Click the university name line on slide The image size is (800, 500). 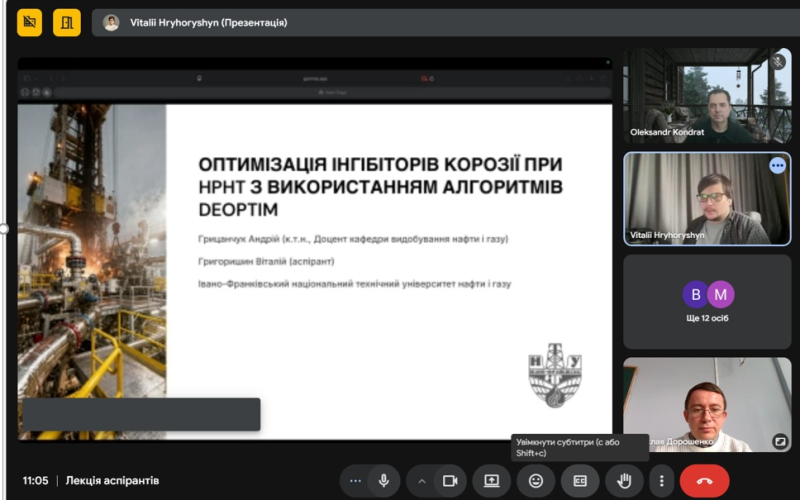pos(354,284)
